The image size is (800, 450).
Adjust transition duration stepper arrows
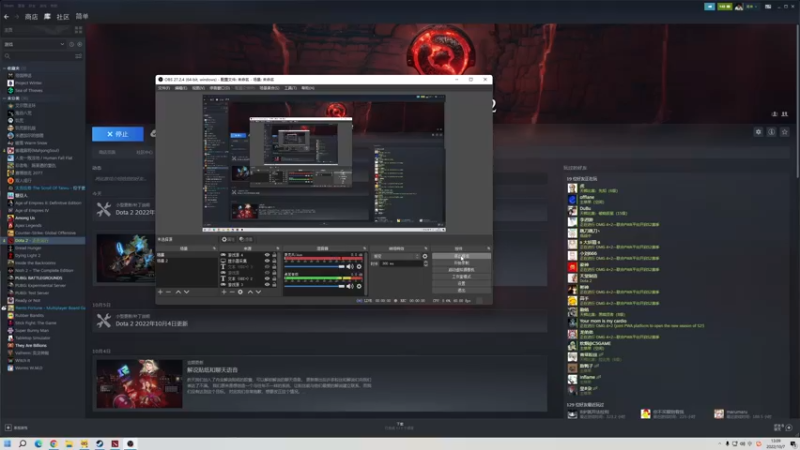click(426, 263)
